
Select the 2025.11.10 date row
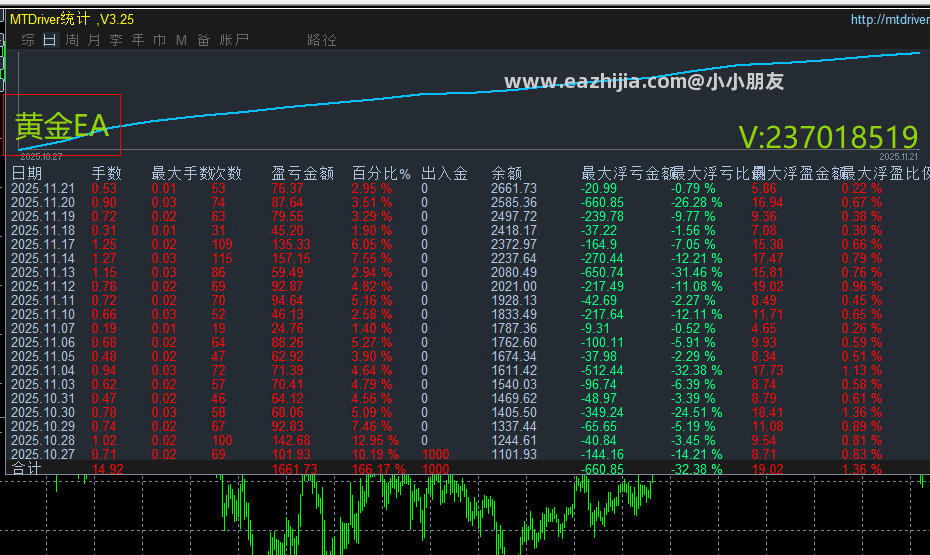tap(43, 314)
